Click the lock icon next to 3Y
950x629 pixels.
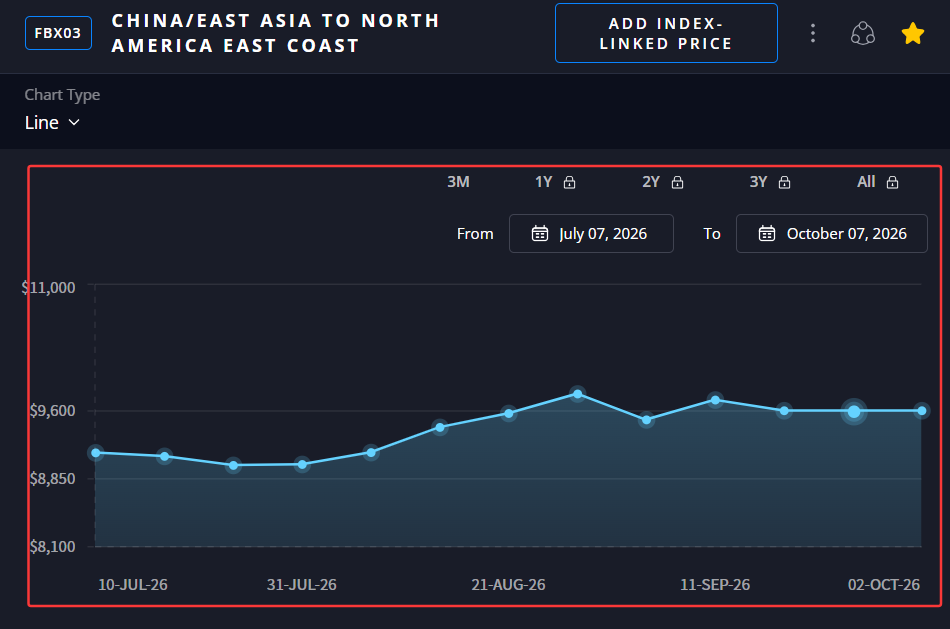785,182
